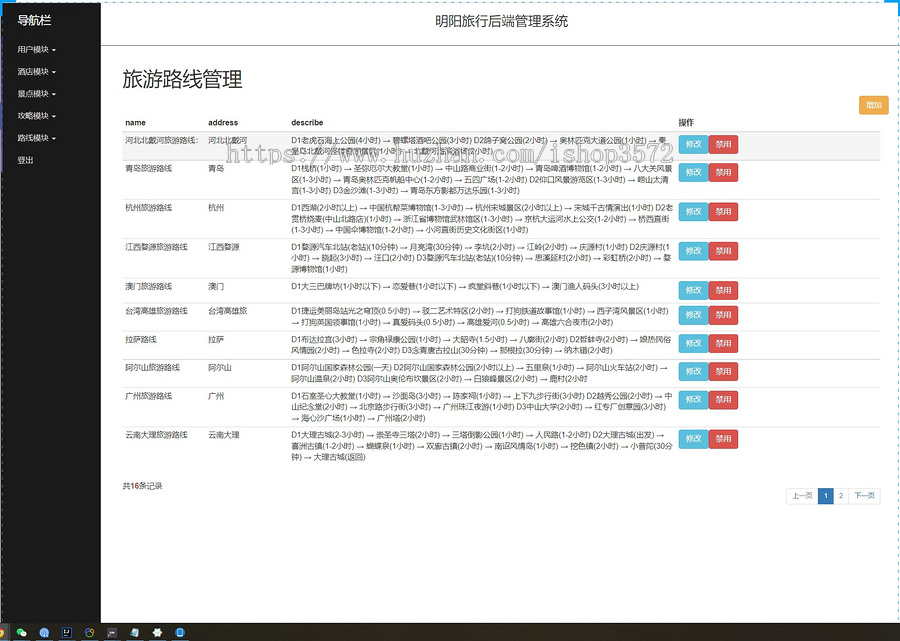The image size is (900, 641).
Task: Click the 澳门旅游路线 name cell
Action: pyautogui.click(x=149, y=286)
